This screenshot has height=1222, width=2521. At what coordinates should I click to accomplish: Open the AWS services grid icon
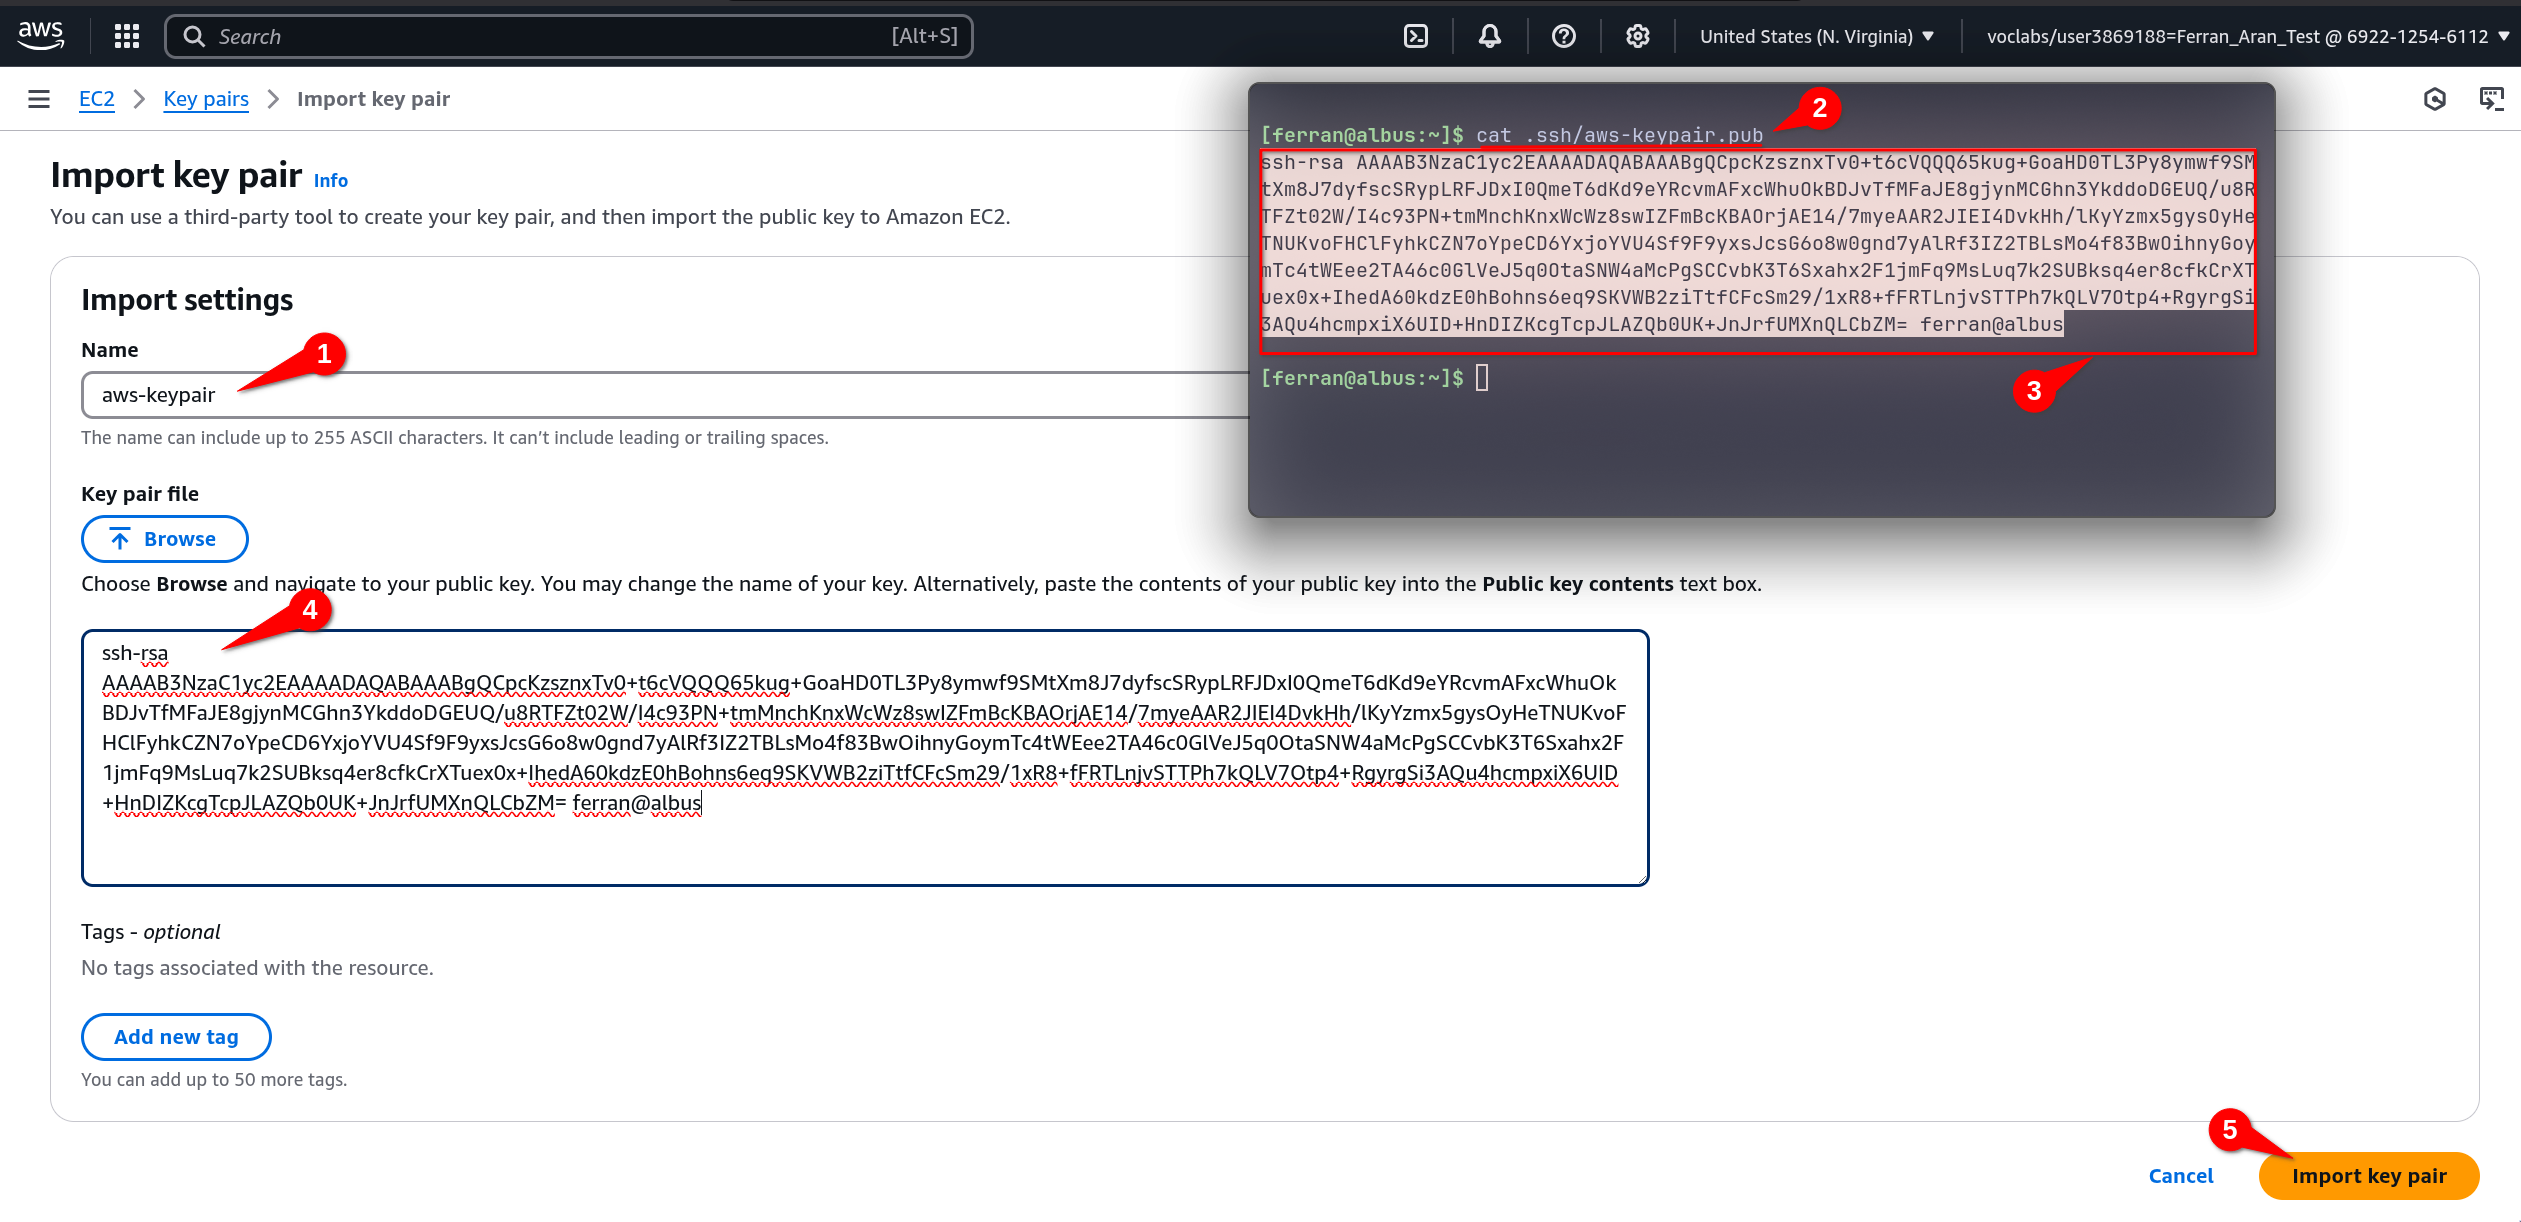pos(126,36)
